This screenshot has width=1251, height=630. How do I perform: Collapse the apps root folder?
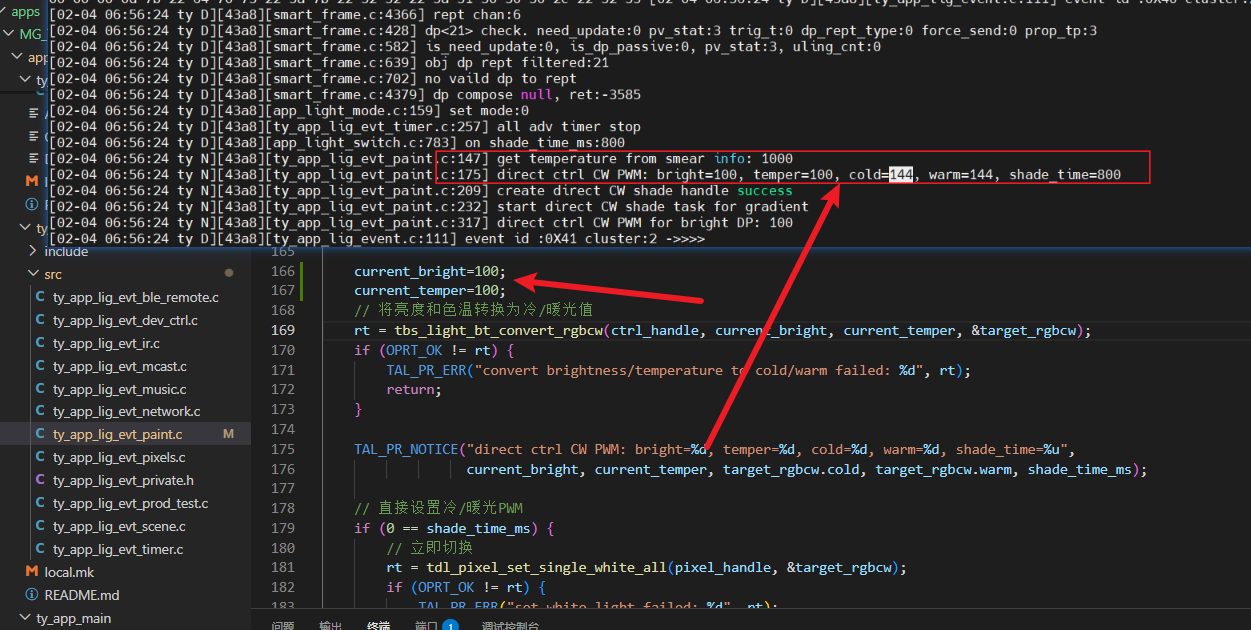[26, 12]
